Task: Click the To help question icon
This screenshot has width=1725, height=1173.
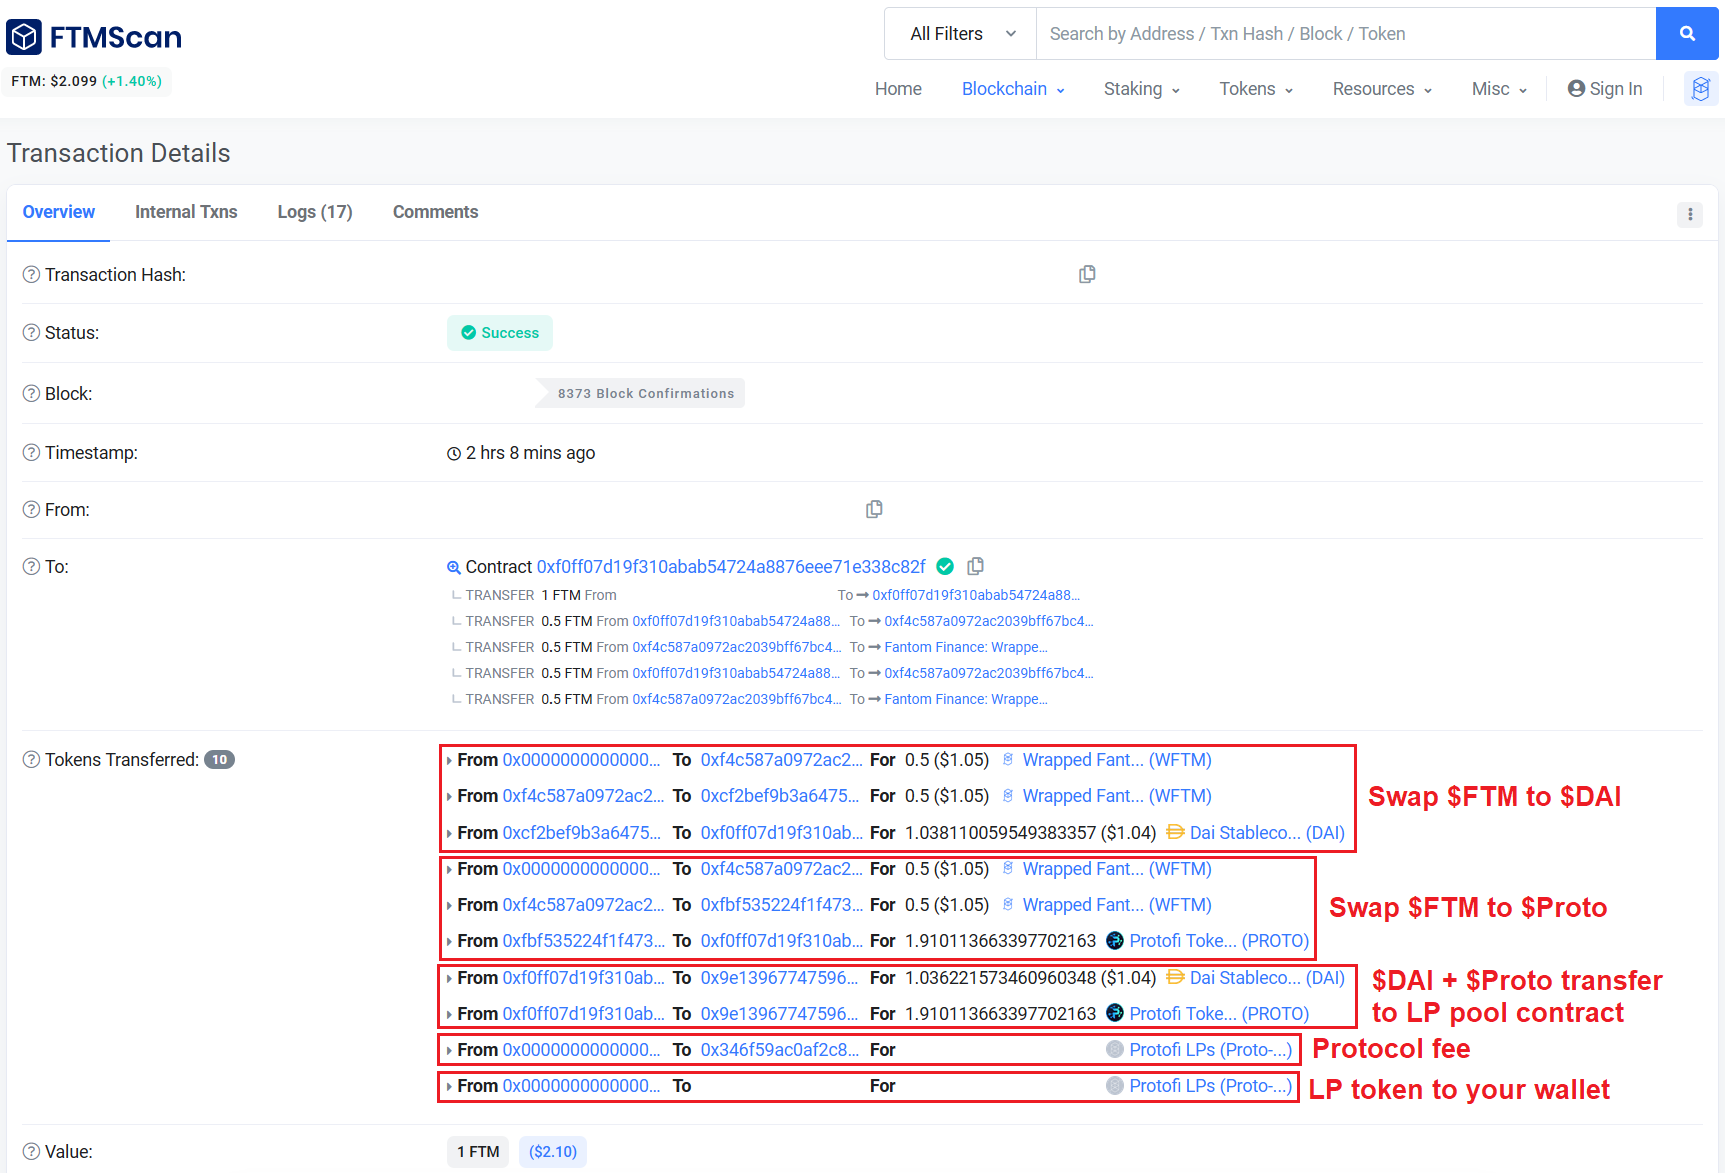Action: [31, 566]
